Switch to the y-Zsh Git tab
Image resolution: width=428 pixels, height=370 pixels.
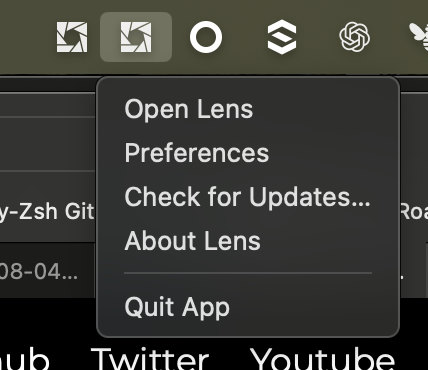click(x=47, y=211)
